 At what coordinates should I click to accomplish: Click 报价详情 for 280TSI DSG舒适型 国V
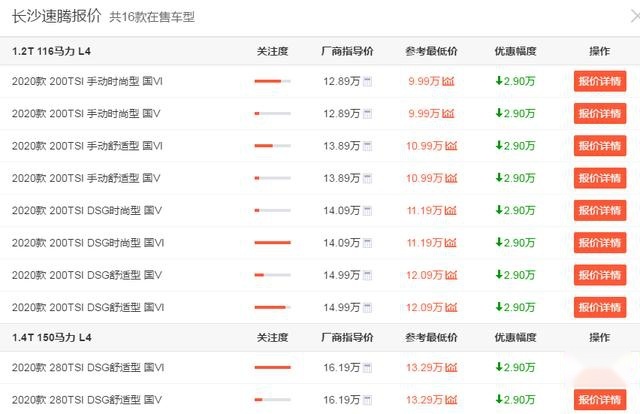(600, 400)
